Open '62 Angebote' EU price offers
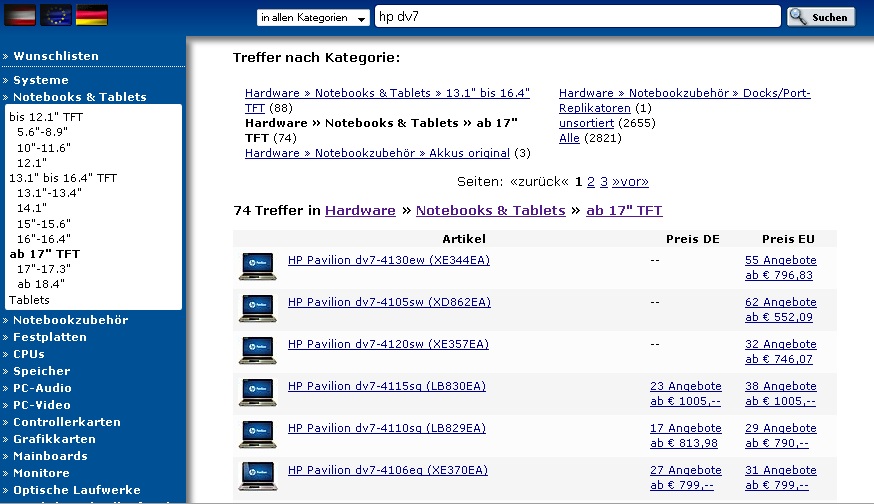The width and height of the screenshot is (874, 504). [780, 302]
